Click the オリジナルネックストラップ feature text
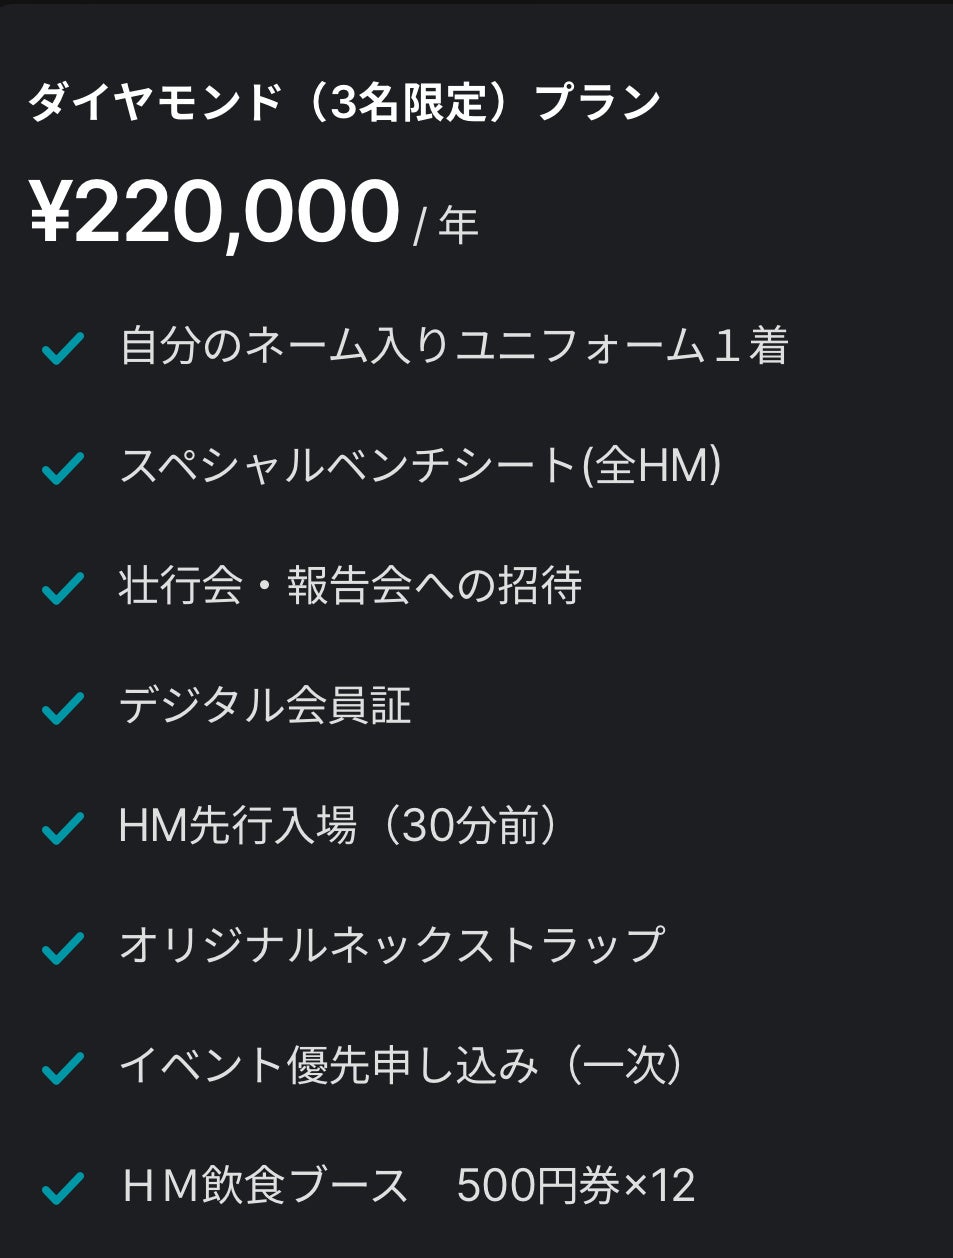This screenshot has height=1258, width=953. [391, 946]
